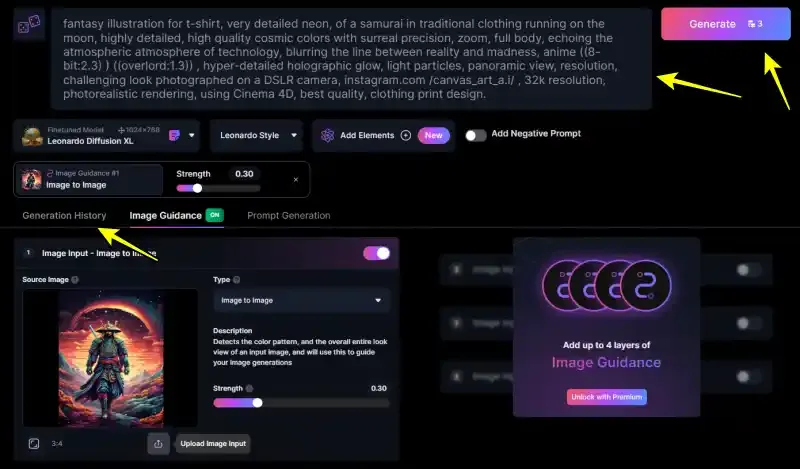Click the Generate button
This screenshot has width=800, height=469.
tap(726, 24)
